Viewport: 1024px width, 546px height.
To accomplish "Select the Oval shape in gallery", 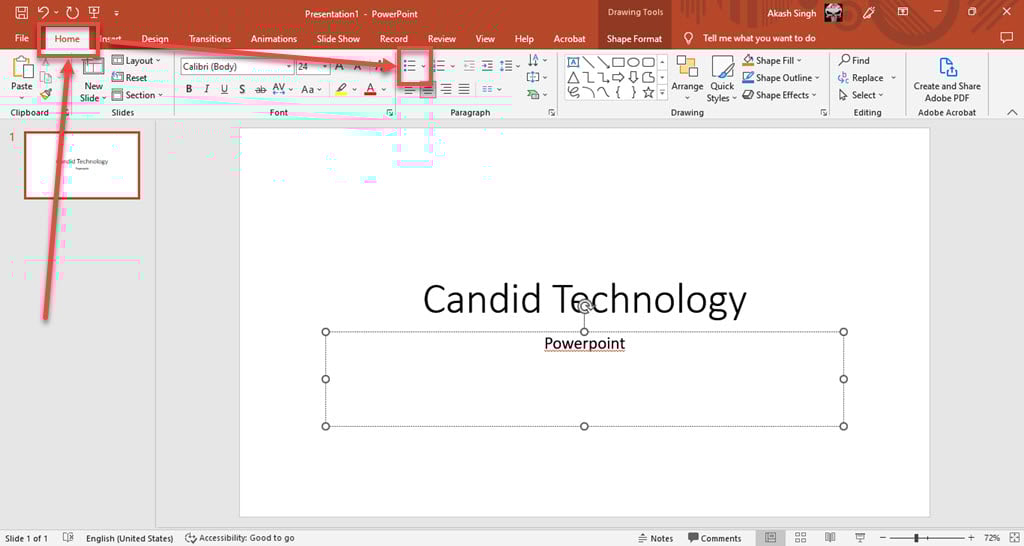I will [x=633, y=63].
